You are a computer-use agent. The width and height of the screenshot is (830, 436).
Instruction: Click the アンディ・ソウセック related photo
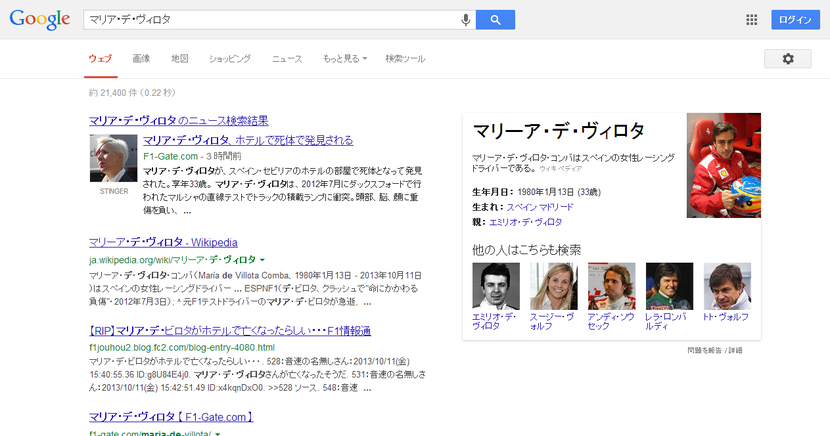point(611,286)
